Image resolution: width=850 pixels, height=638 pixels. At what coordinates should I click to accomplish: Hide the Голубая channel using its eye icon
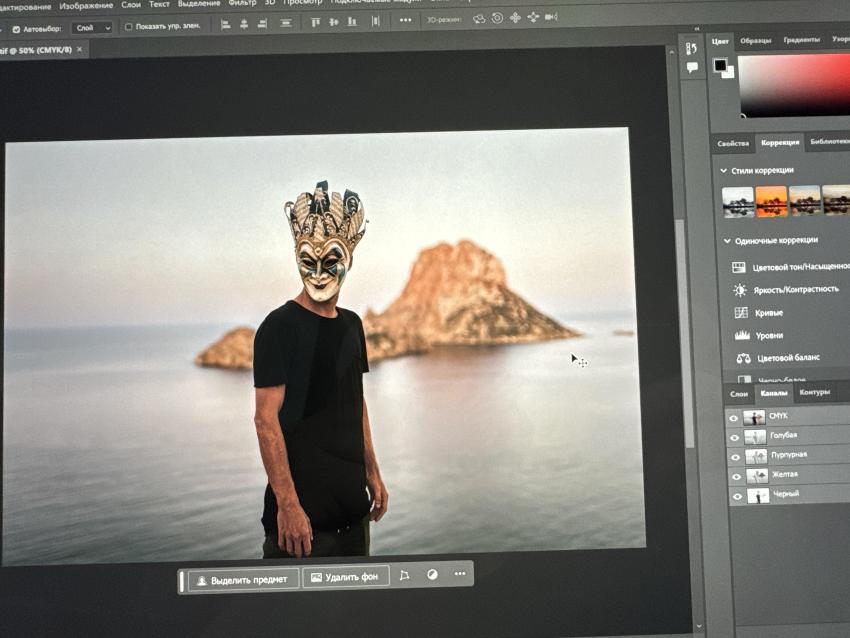click(x=735, y=437)
